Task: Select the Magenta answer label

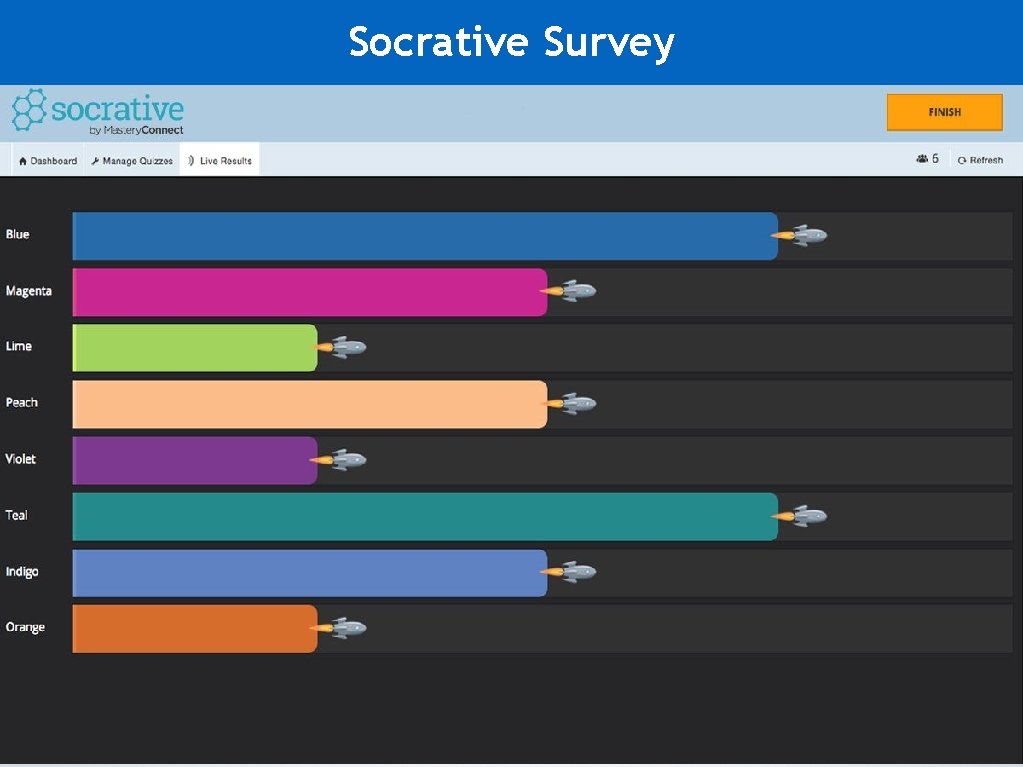Action: point(28,291)
